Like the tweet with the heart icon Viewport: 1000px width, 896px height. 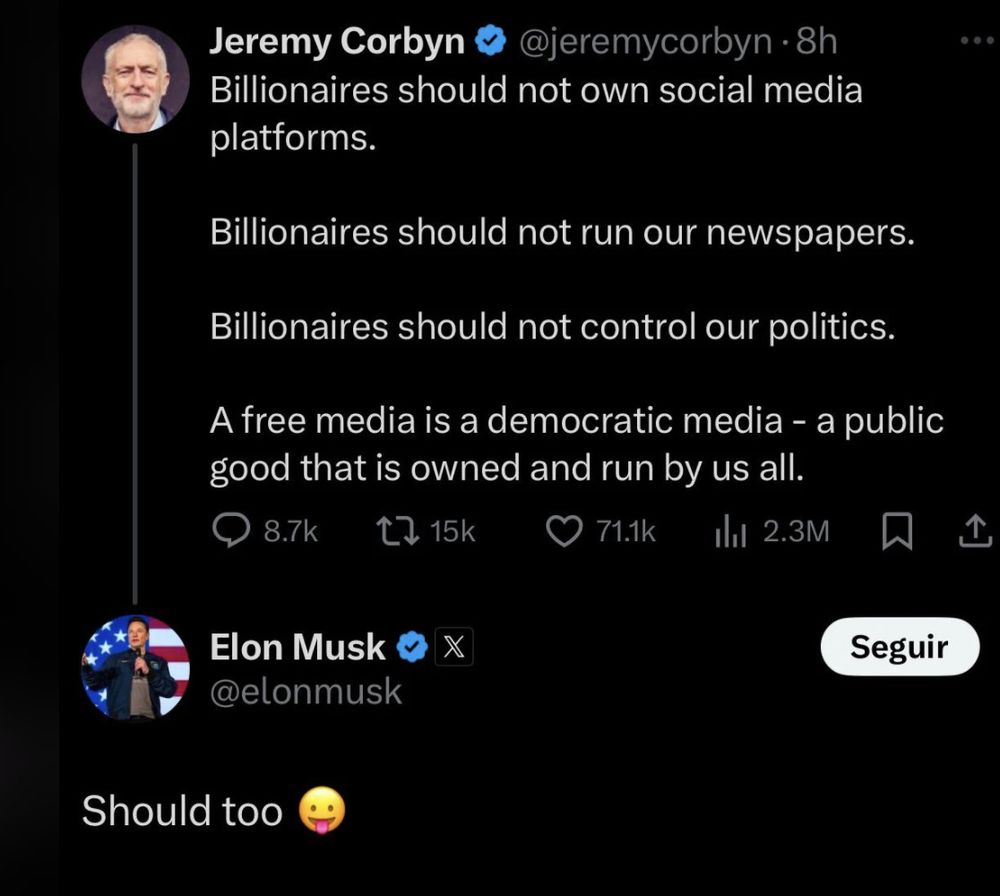(563, 532)
